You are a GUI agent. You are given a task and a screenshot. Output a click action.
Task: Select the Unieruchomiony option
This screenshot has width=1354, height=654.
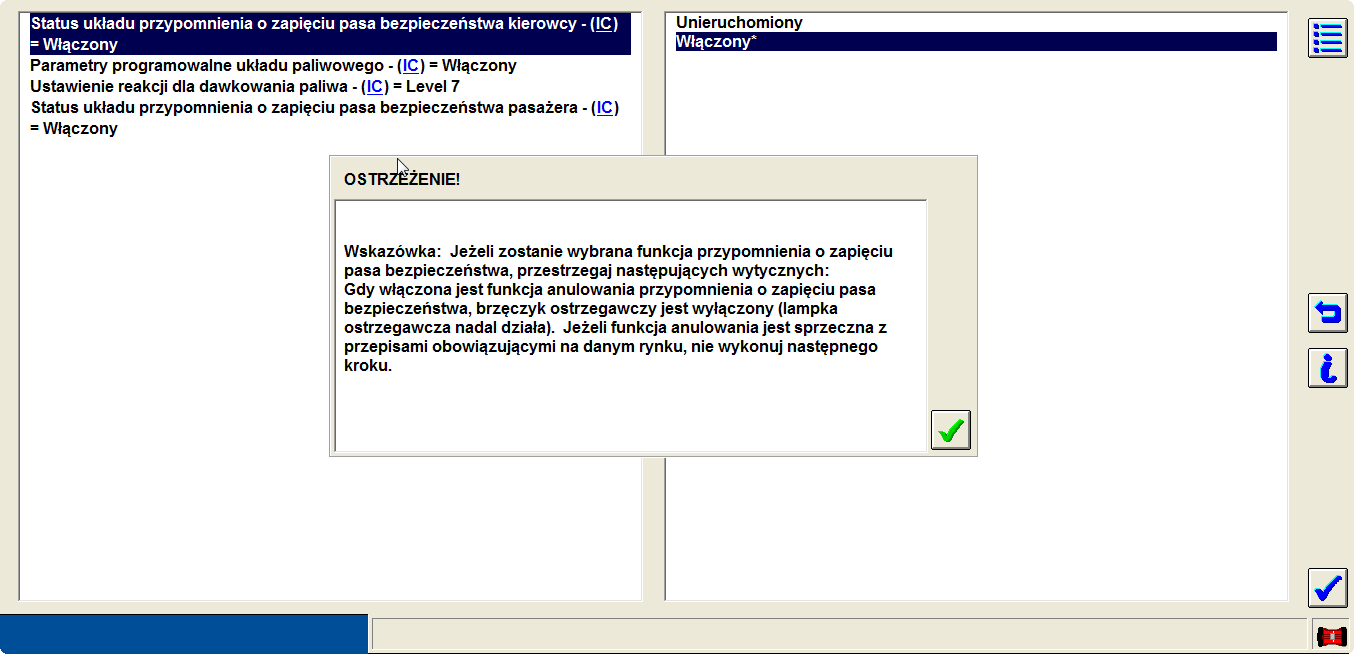tap(739, 22)
